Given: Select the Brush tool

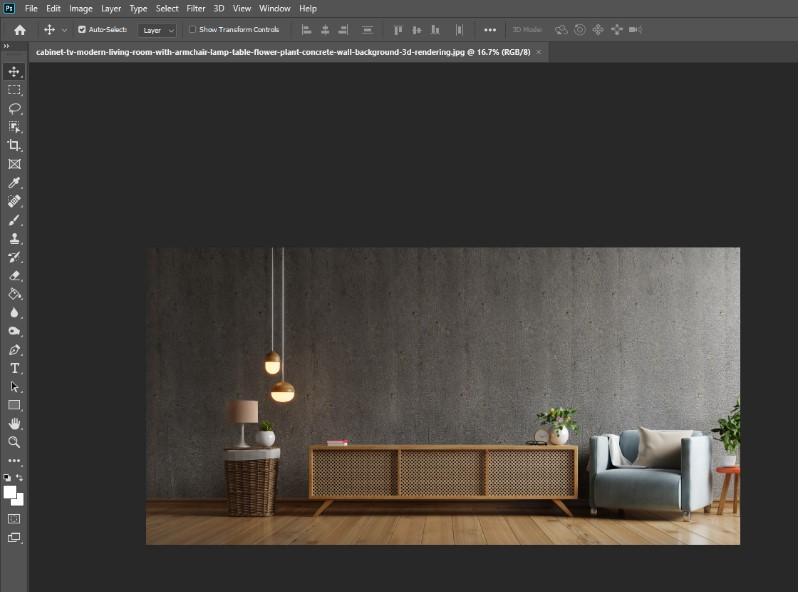Looking at the screenshot, I should coord(14,220).
